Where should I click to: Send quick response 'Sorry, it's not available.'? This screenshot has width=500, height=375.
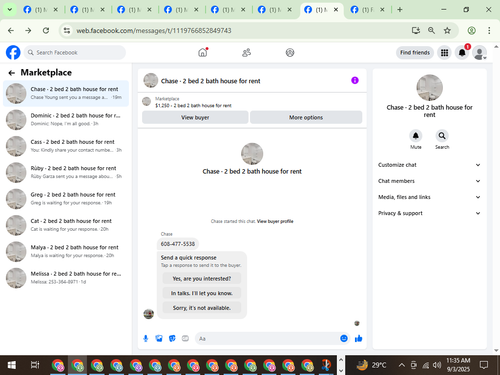[202, 308]
